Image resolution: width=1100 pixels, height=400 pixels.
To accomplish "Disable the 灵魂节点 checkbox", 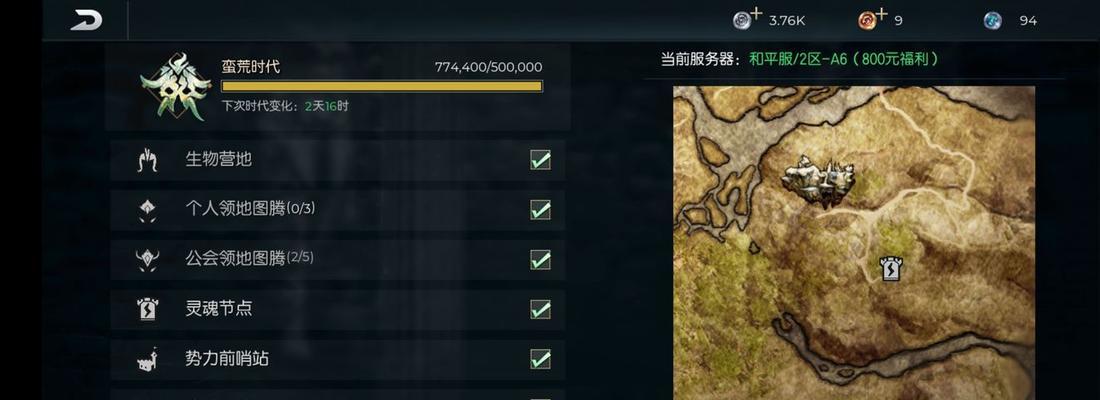I will point(540,309).
